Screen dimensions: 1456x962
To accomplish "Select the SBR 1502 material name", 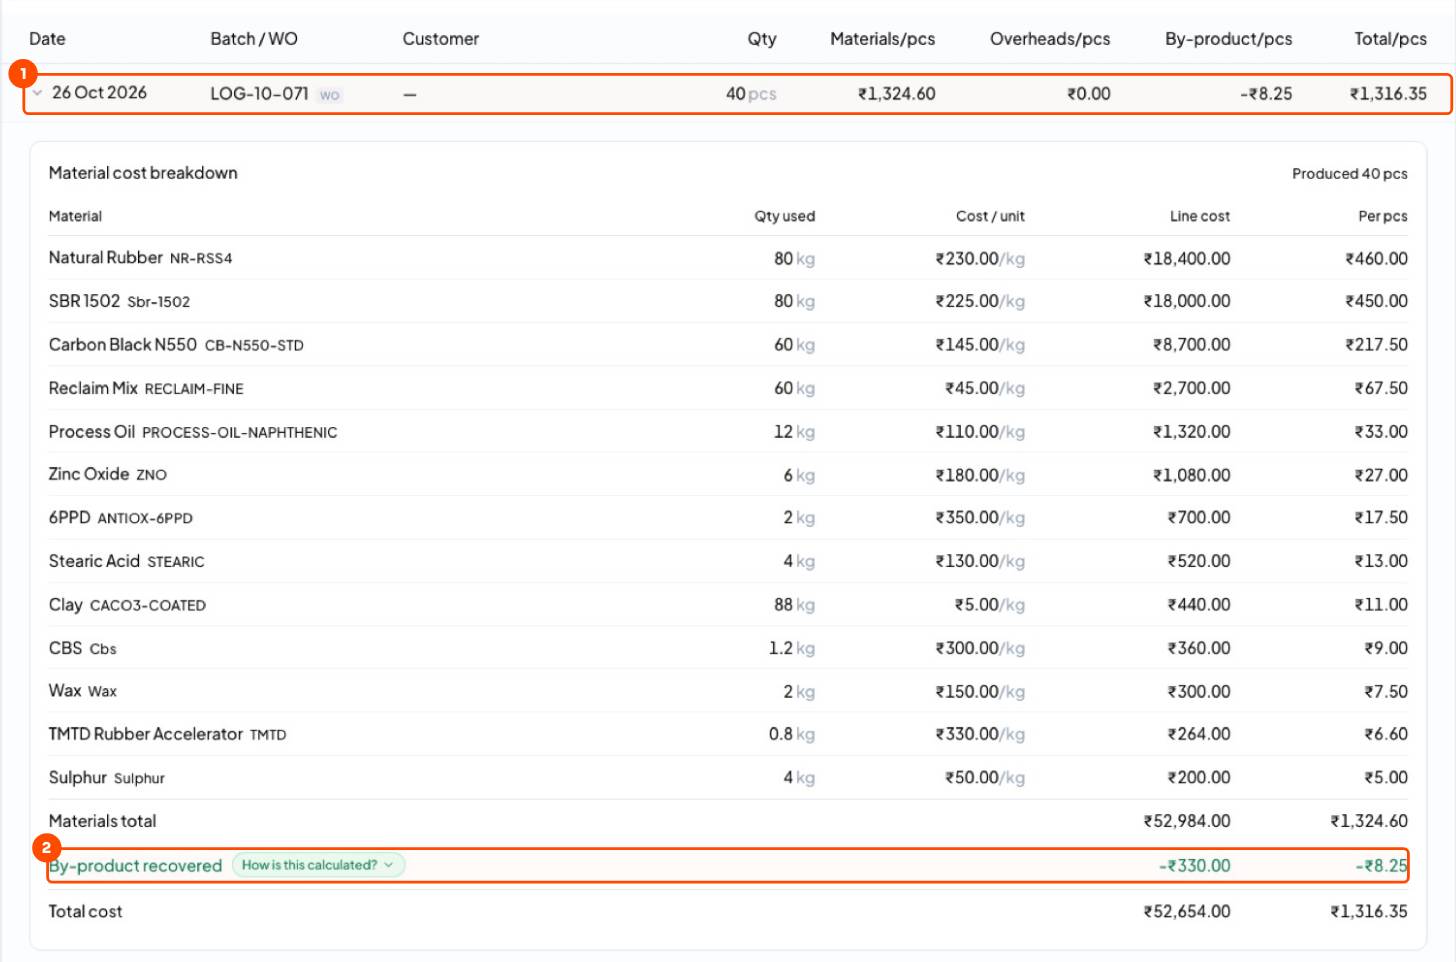I will (84, 301).
